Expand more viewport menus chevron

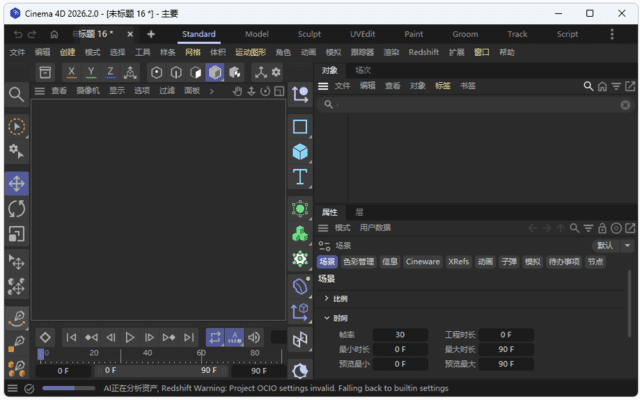211,91
